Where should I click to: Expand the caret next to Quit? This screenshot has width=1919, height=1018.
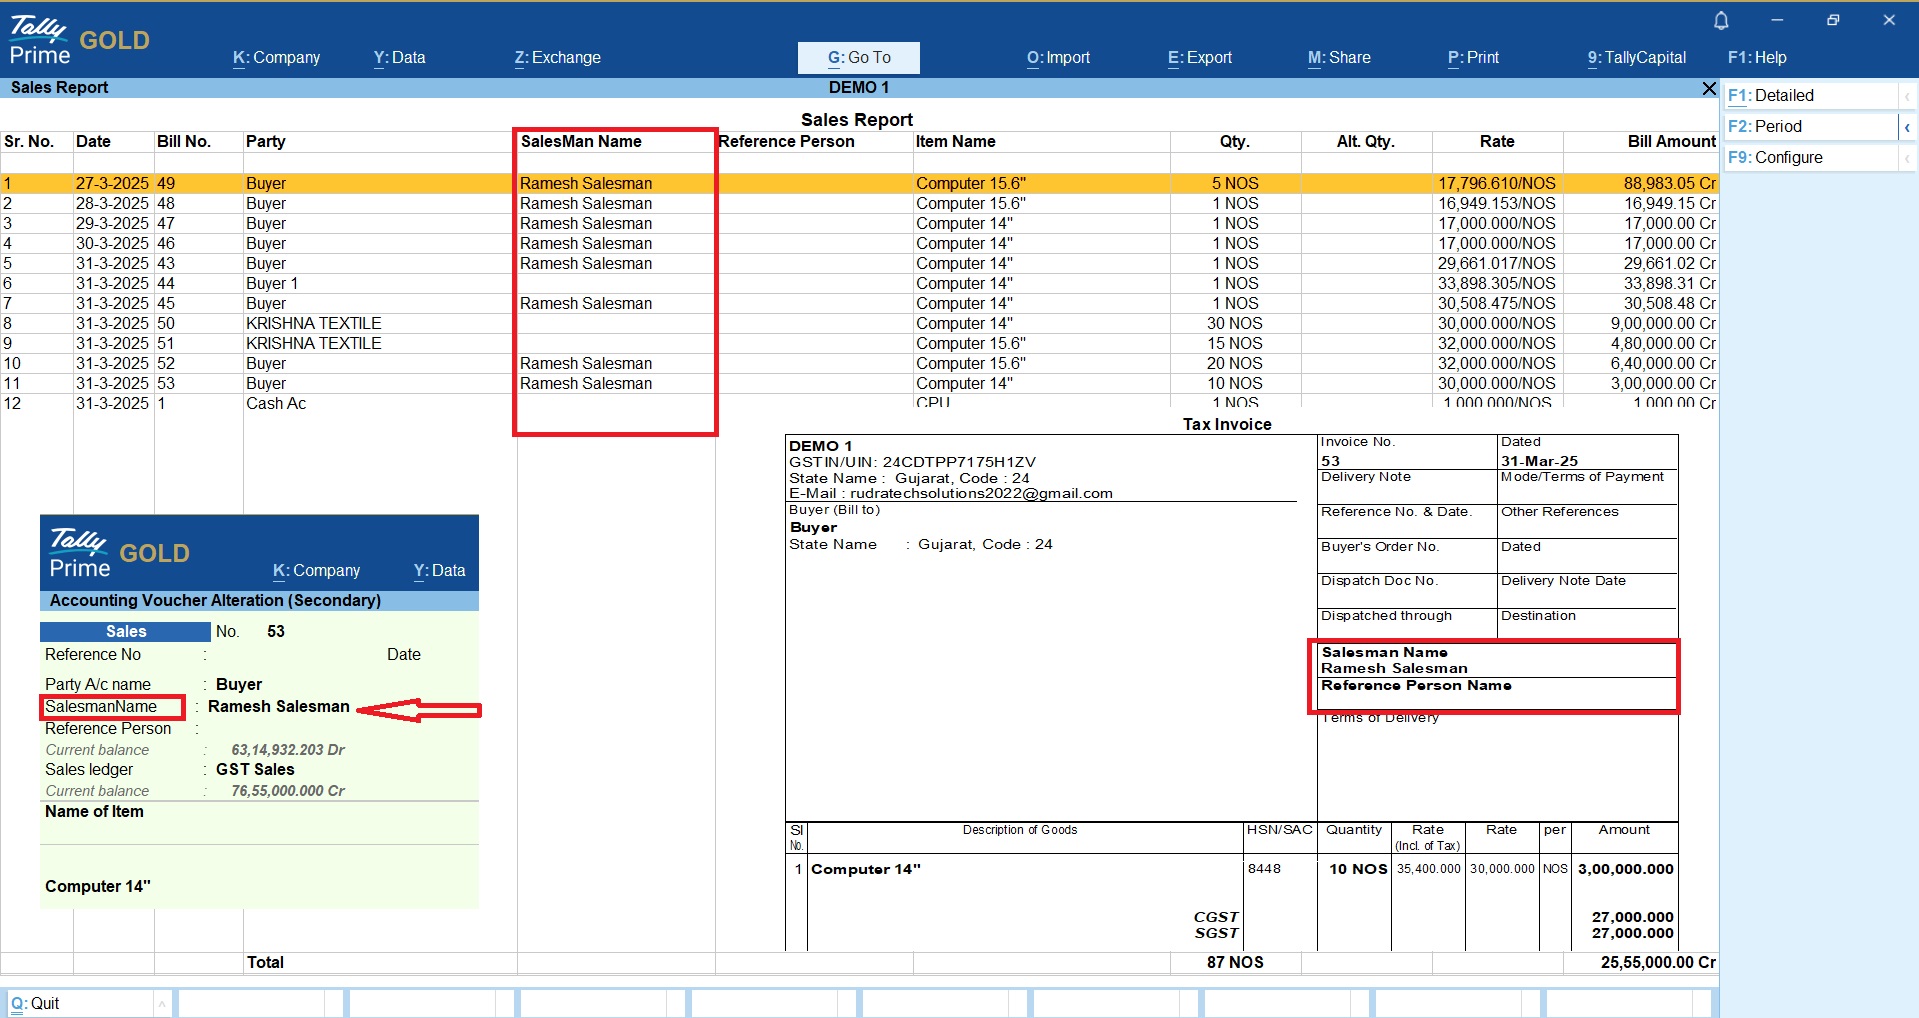pyautogui.click(x=161, y=1003)
